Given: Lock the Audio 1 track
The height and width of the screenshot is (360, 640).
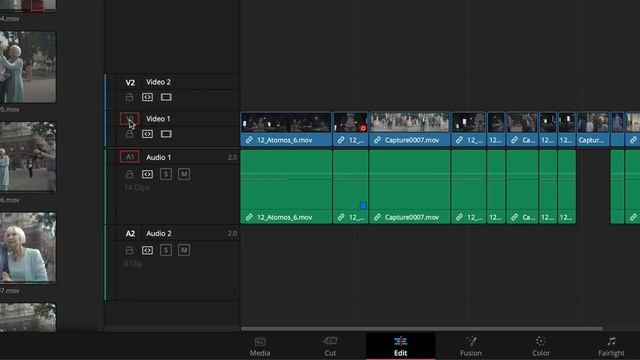Looking at the screenshot, I should coord(129,174).
